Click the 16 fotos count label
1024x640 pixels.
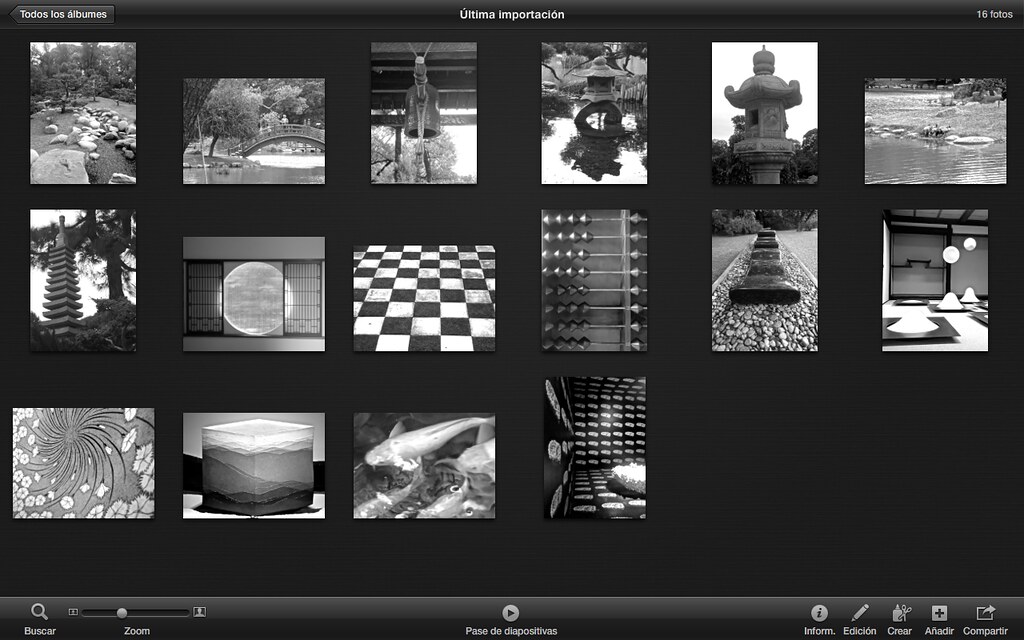(994, 14)
